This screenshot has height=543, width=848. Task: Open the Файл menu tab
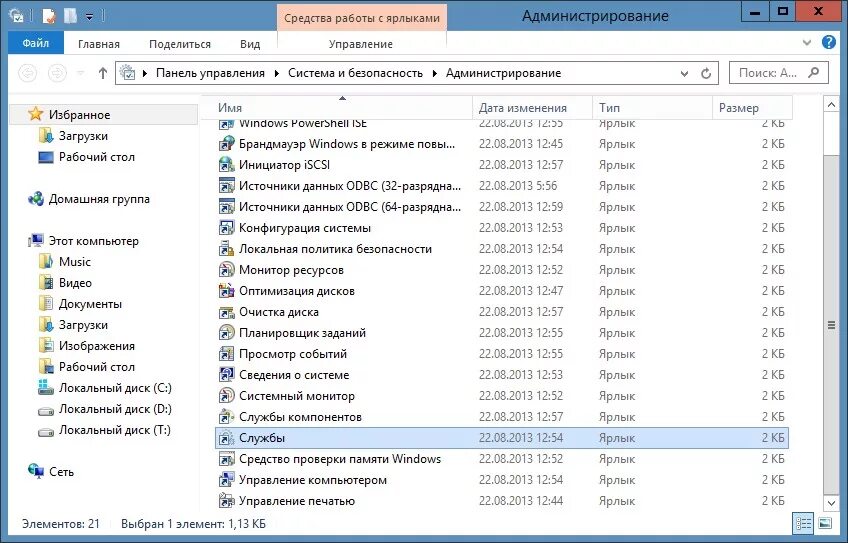point(36,43)
